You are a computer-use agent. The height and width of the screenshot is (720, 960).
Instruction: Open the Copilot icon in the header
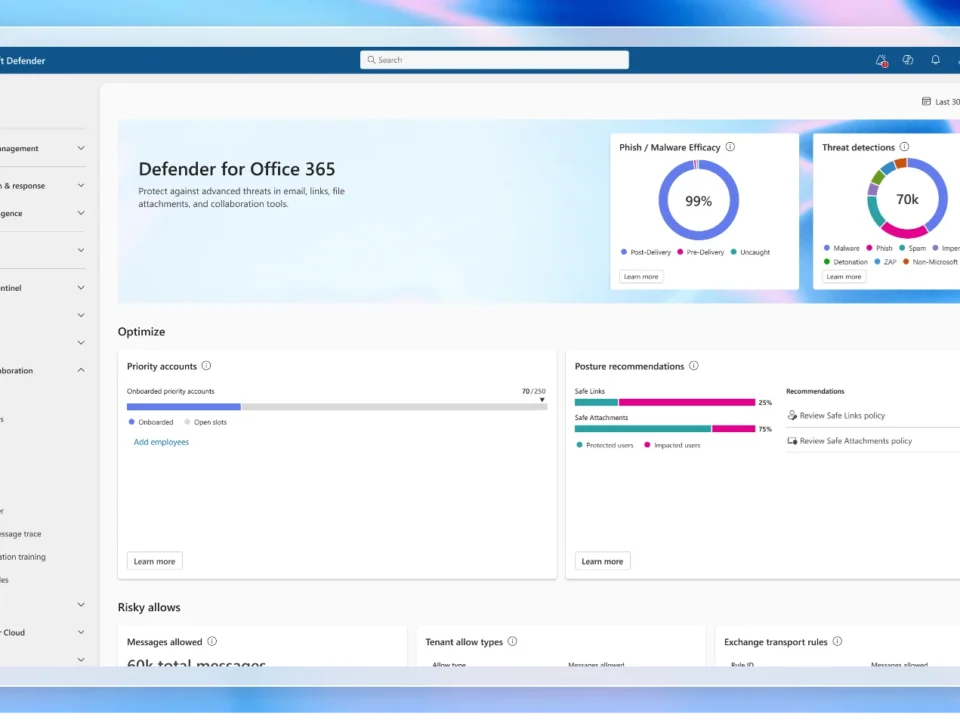pos(907,60)
